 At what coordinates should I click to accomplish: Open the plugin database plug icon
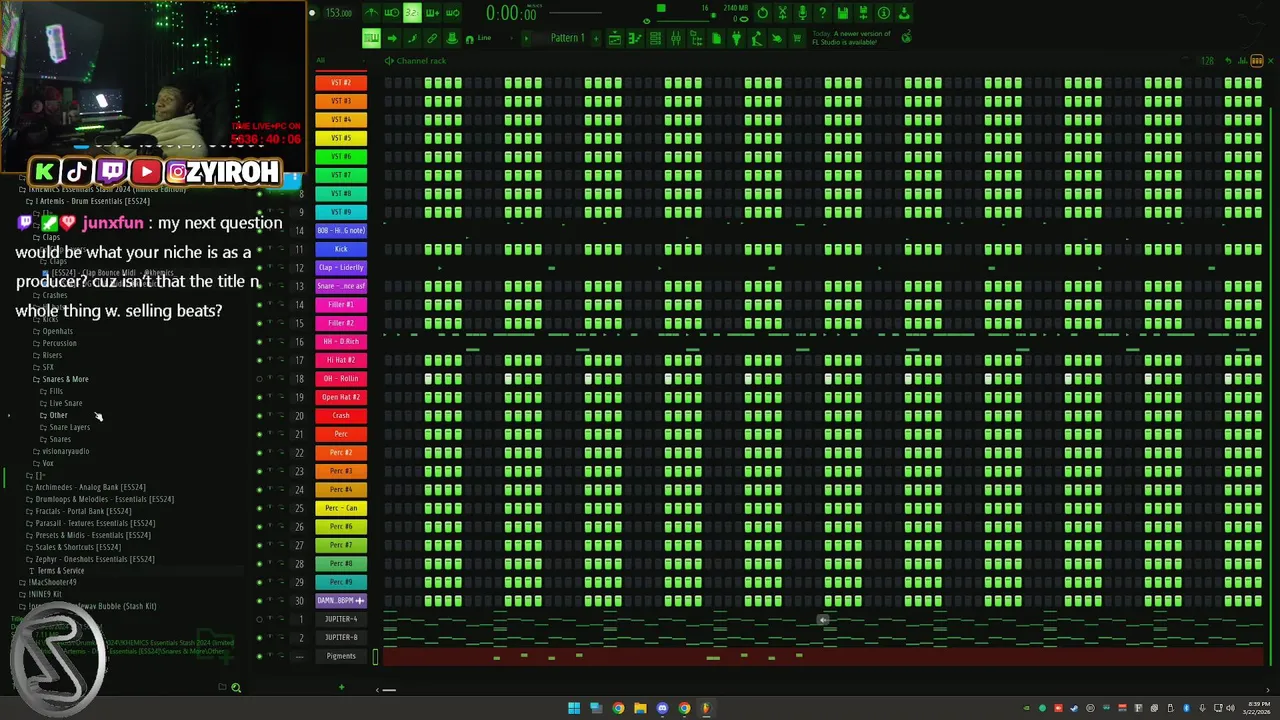coord(736,38)
